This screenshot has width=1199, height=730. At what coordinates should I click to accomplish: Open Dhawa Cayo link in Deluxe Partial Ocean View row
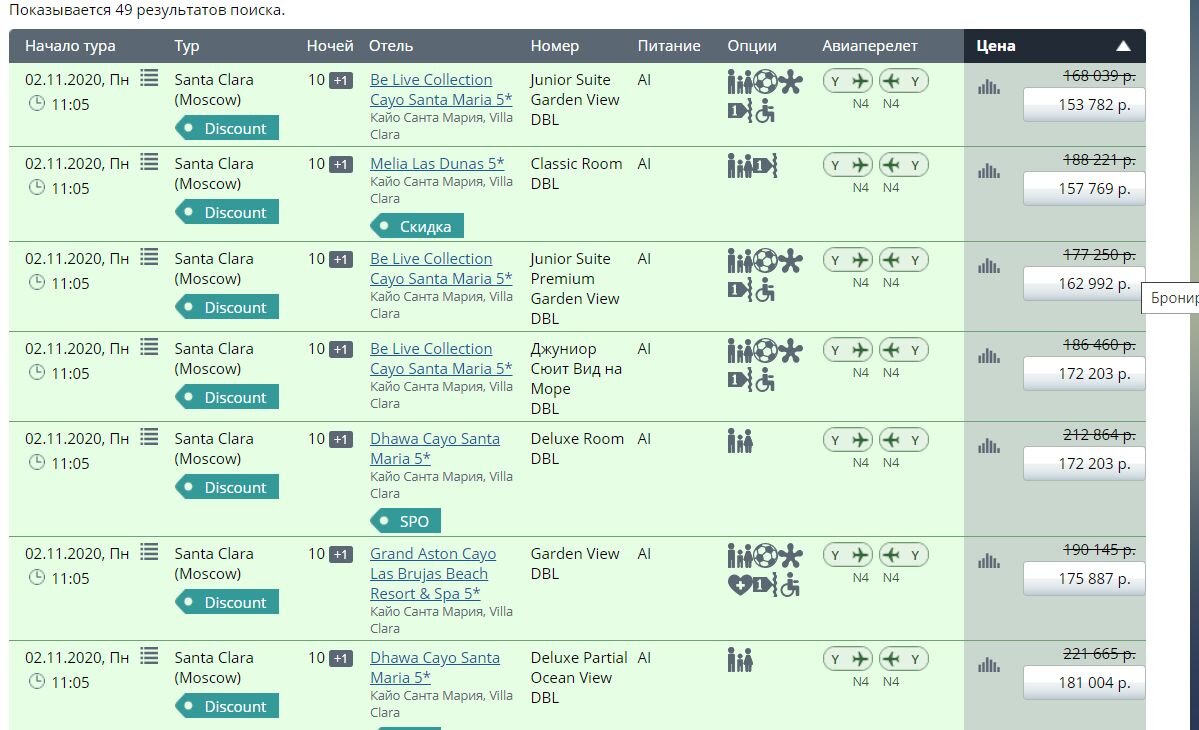click(435, 667)
